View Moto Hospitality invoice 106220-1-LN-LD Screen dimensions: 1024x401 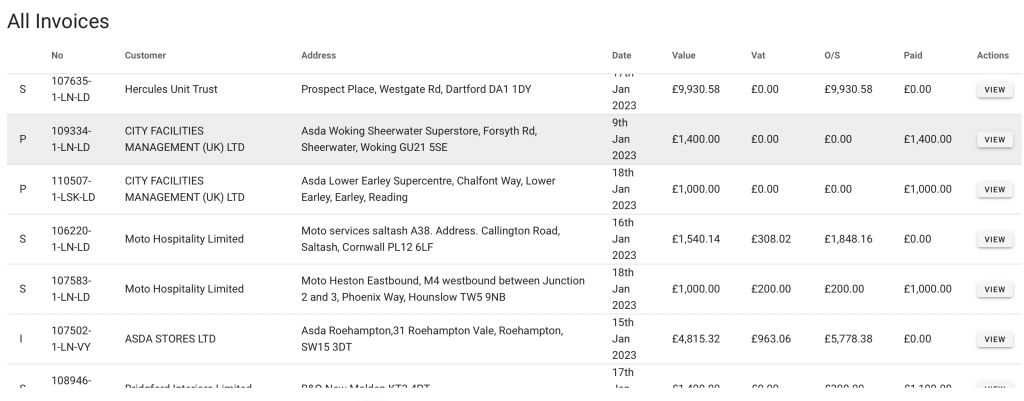pos(994,240)
